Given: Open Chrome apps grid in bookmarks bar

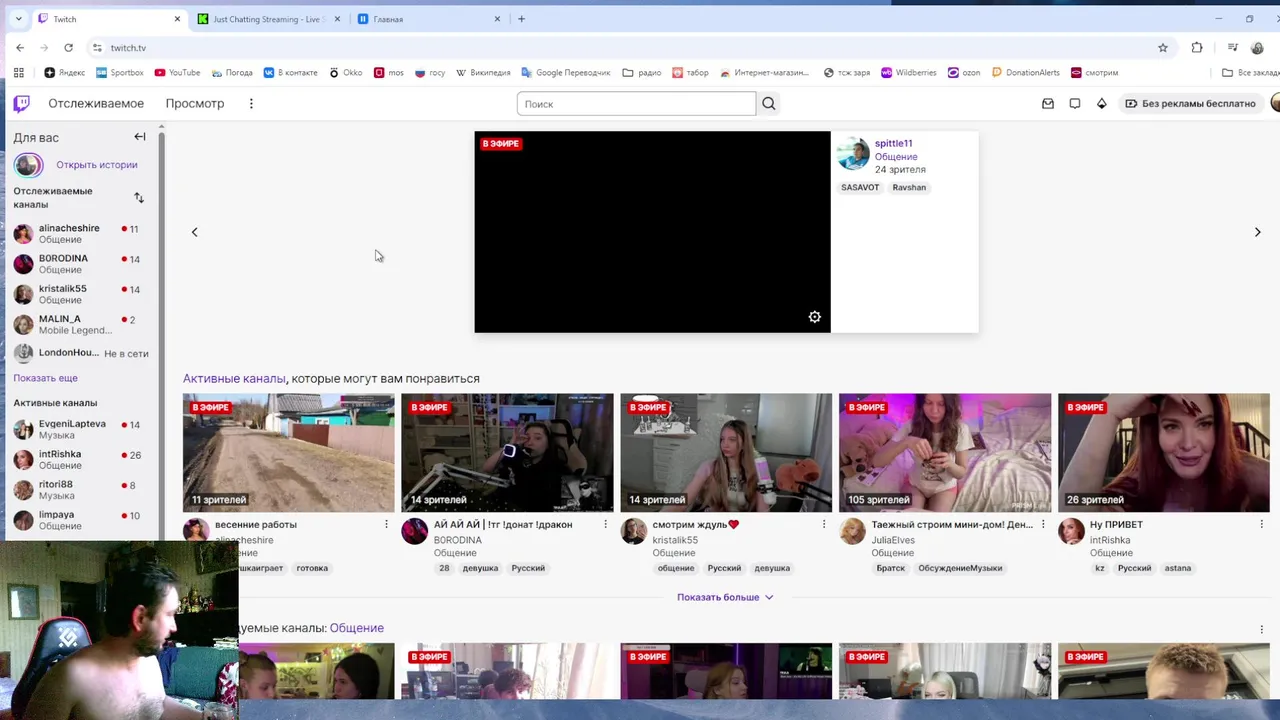Looking at the screenshot, I should [x=18, y=72].
